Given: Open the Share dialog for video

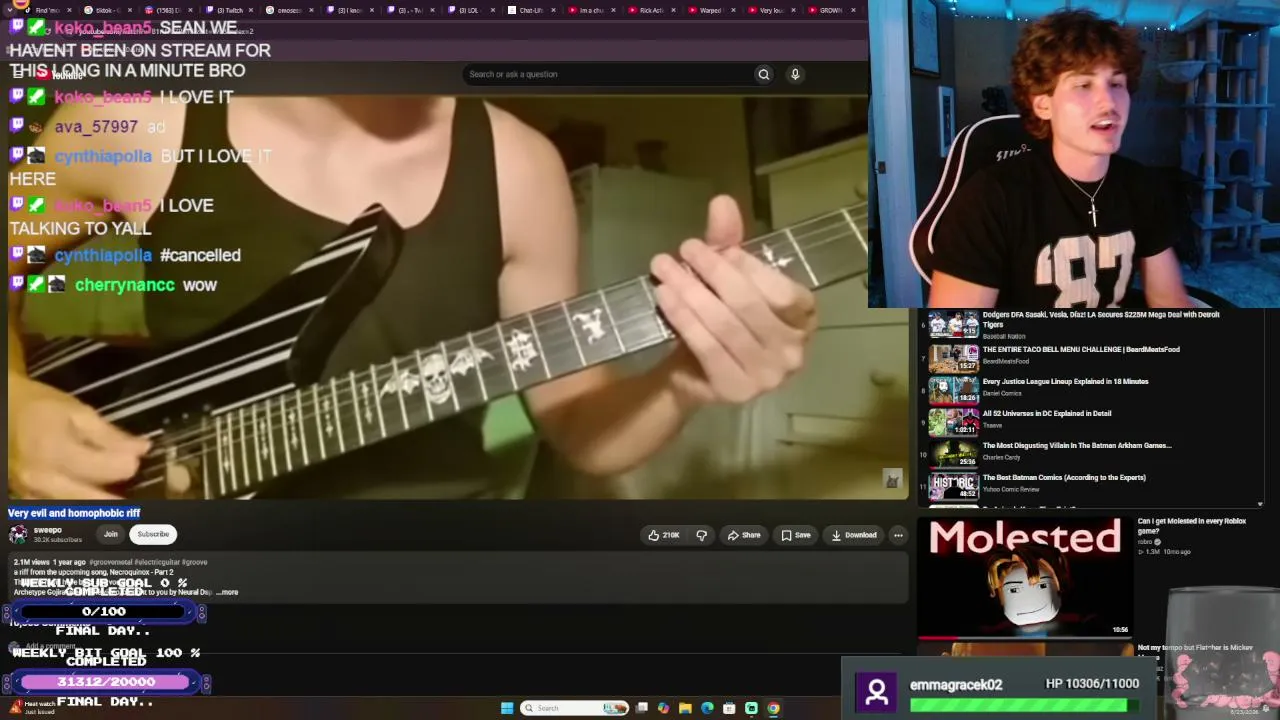Looking at the screenshot, I should 744,535.
